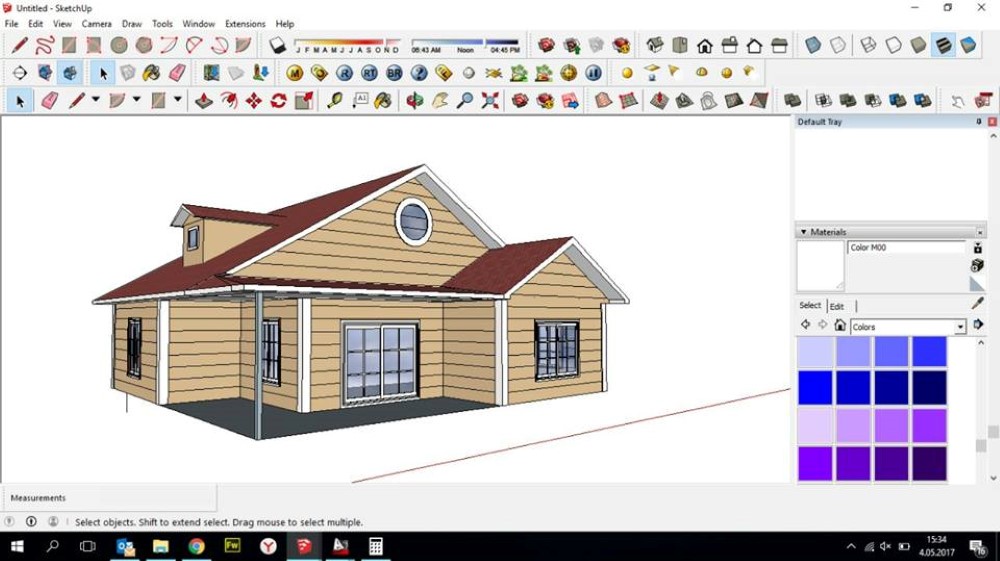Select the Circle drawing tool
Viewport: 1000px width, 561px height.
pyautogui.click(x=119, y=45)
